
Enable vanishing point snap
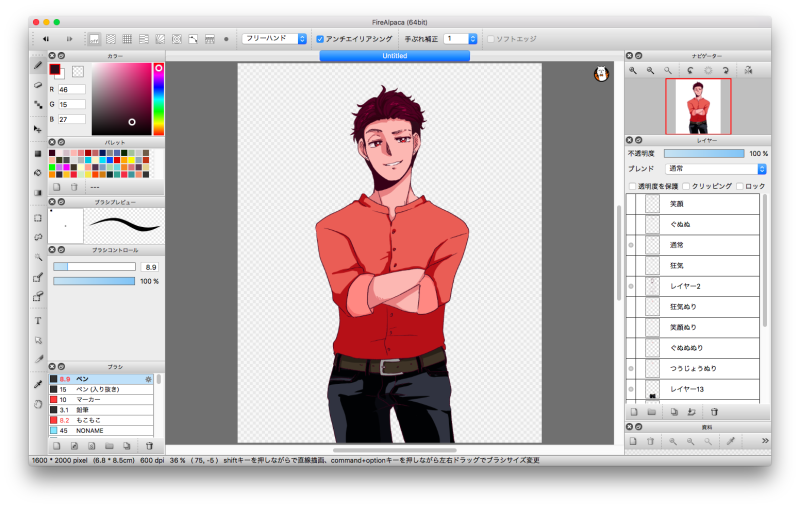point(144,39)
